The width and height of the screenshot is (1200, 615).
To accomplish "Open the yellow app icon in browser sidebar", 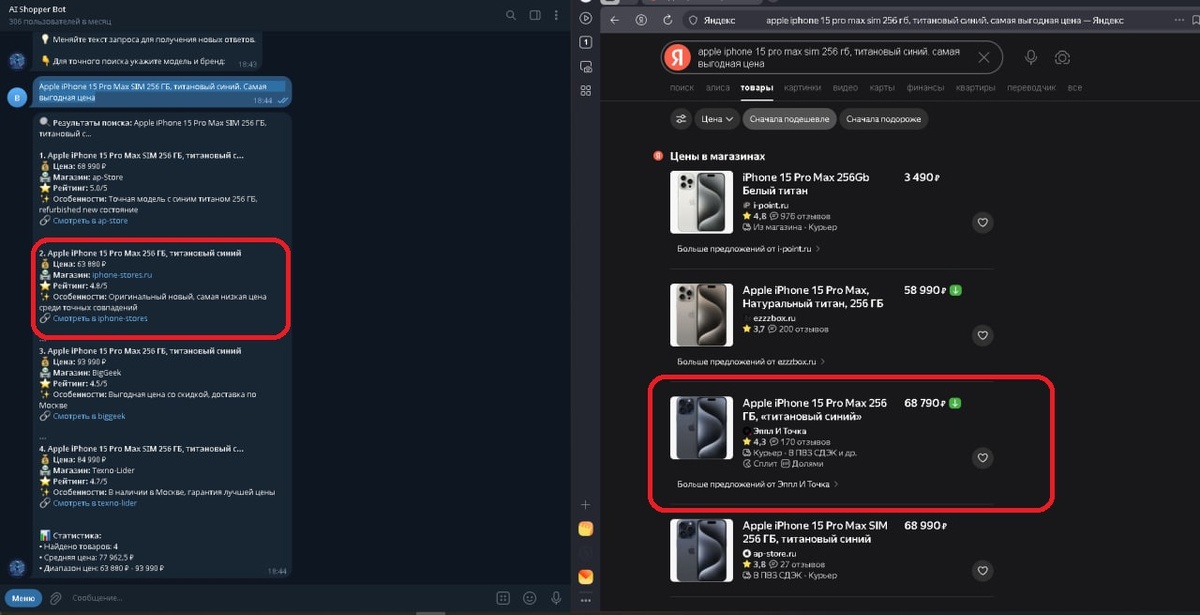I will [x=586, y=529].
